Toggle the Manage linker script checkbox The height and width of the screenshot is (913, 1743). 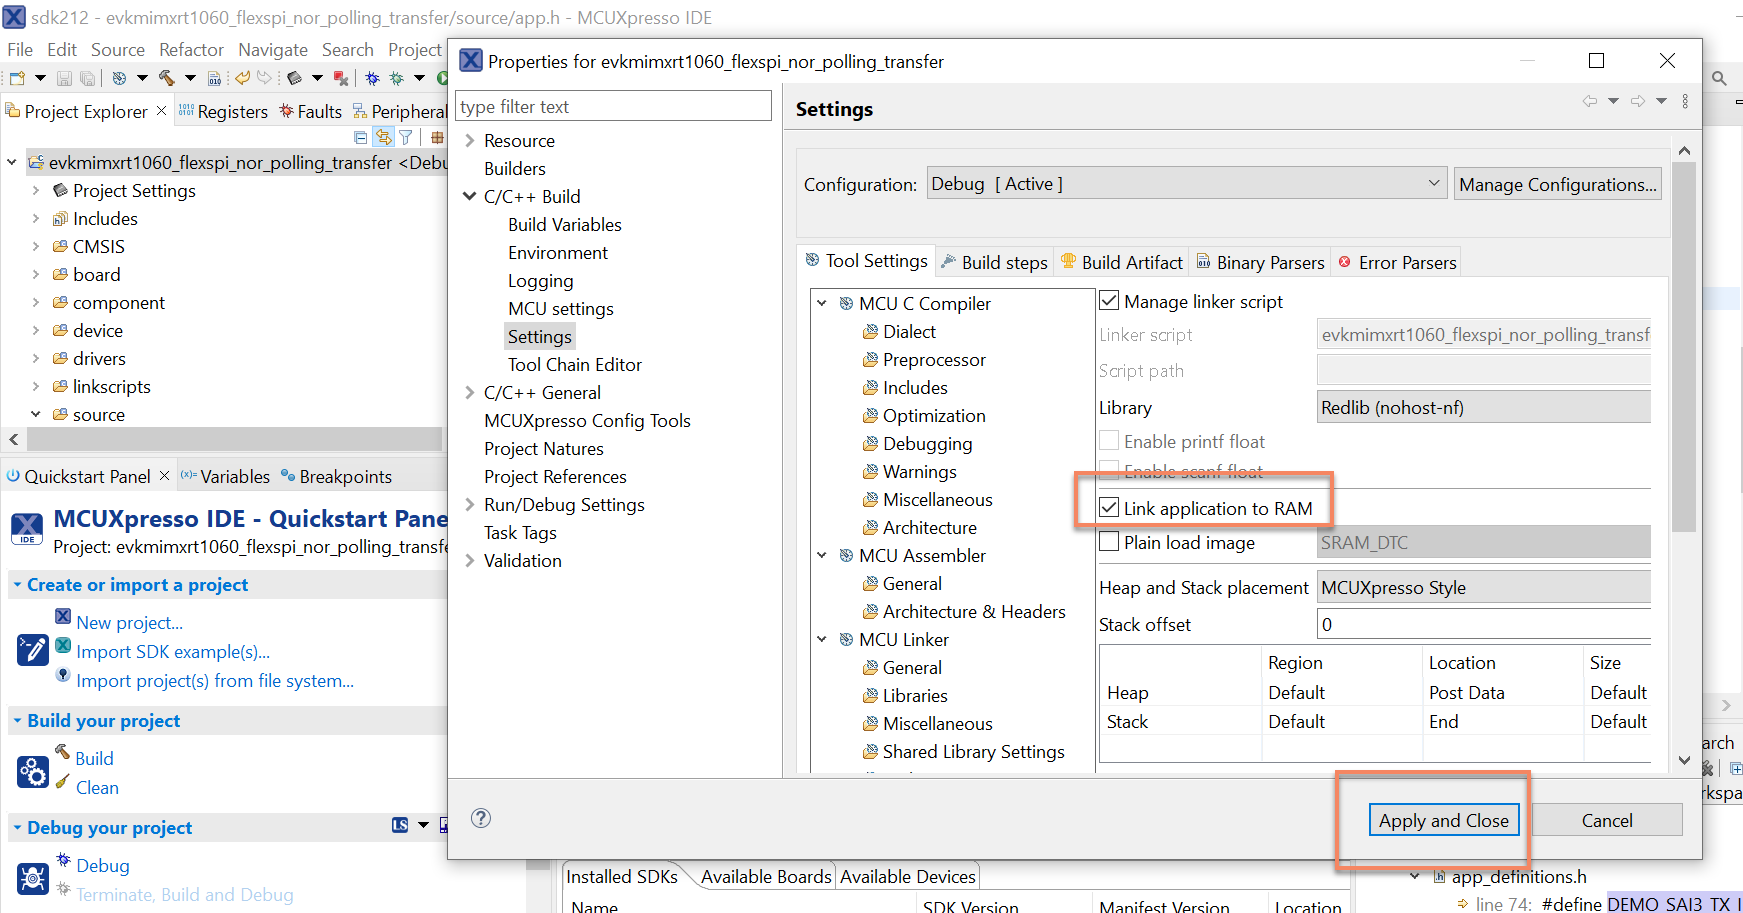click(1109, 301)
